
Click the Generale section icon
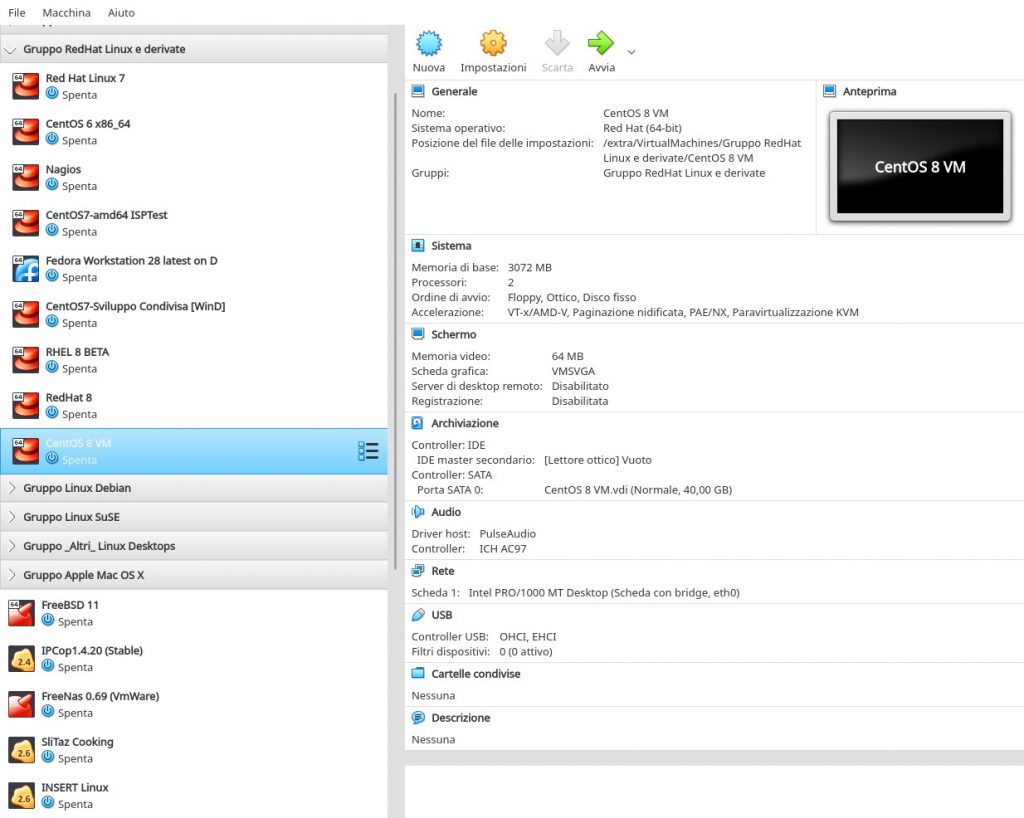pyautogui.click(x=418, y=91)
